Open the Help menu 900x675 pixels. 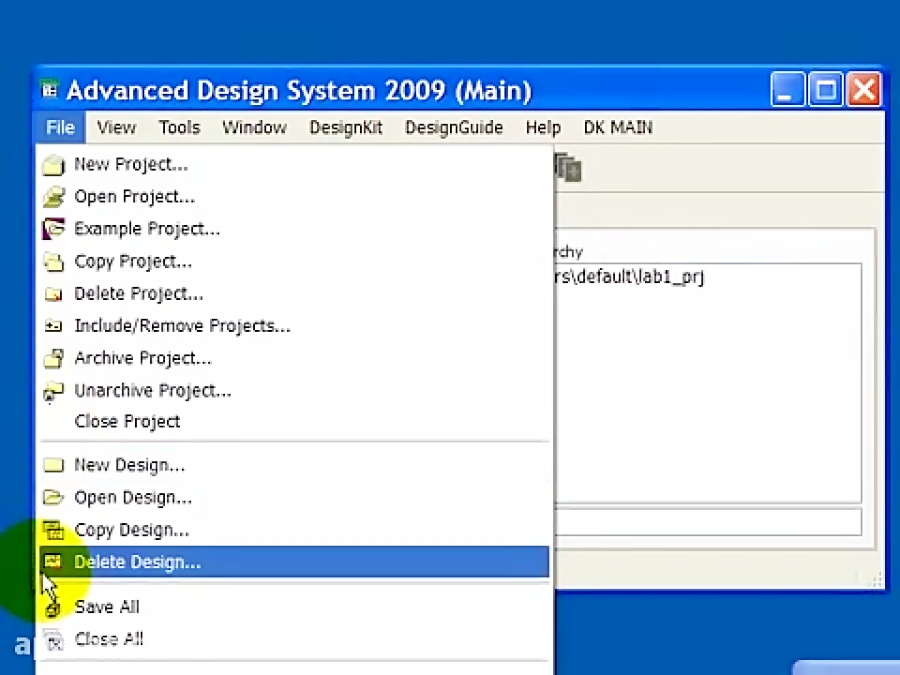point(543,127)
